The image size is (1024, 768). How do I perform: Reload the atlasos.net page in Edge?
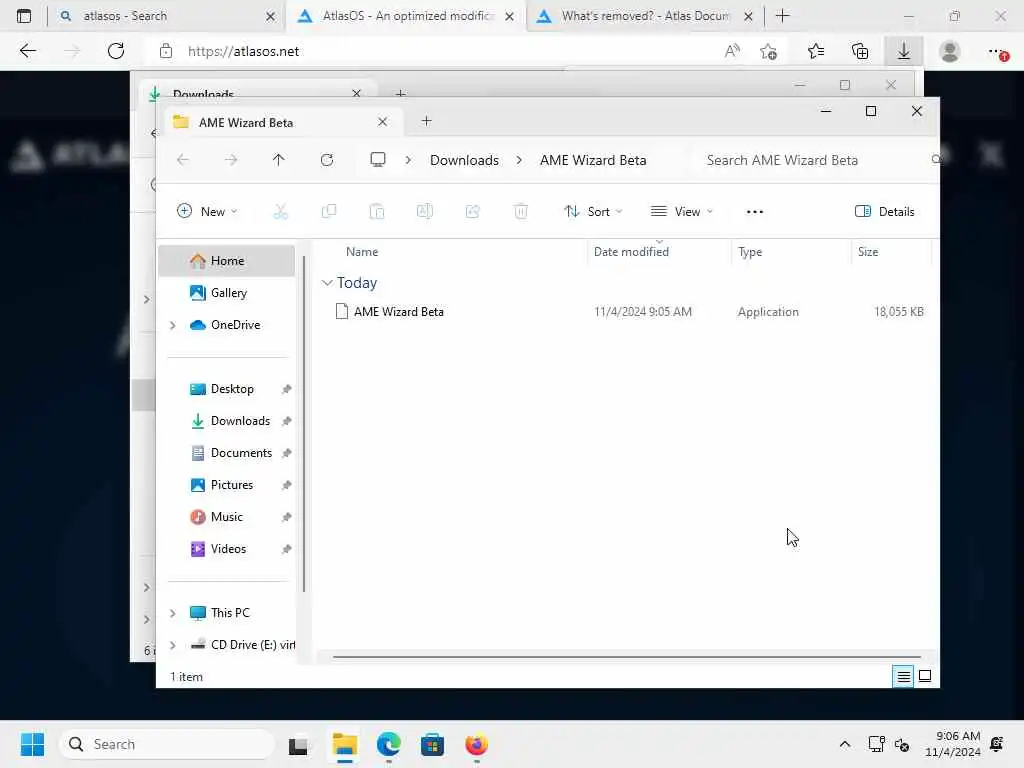[116, 51]
